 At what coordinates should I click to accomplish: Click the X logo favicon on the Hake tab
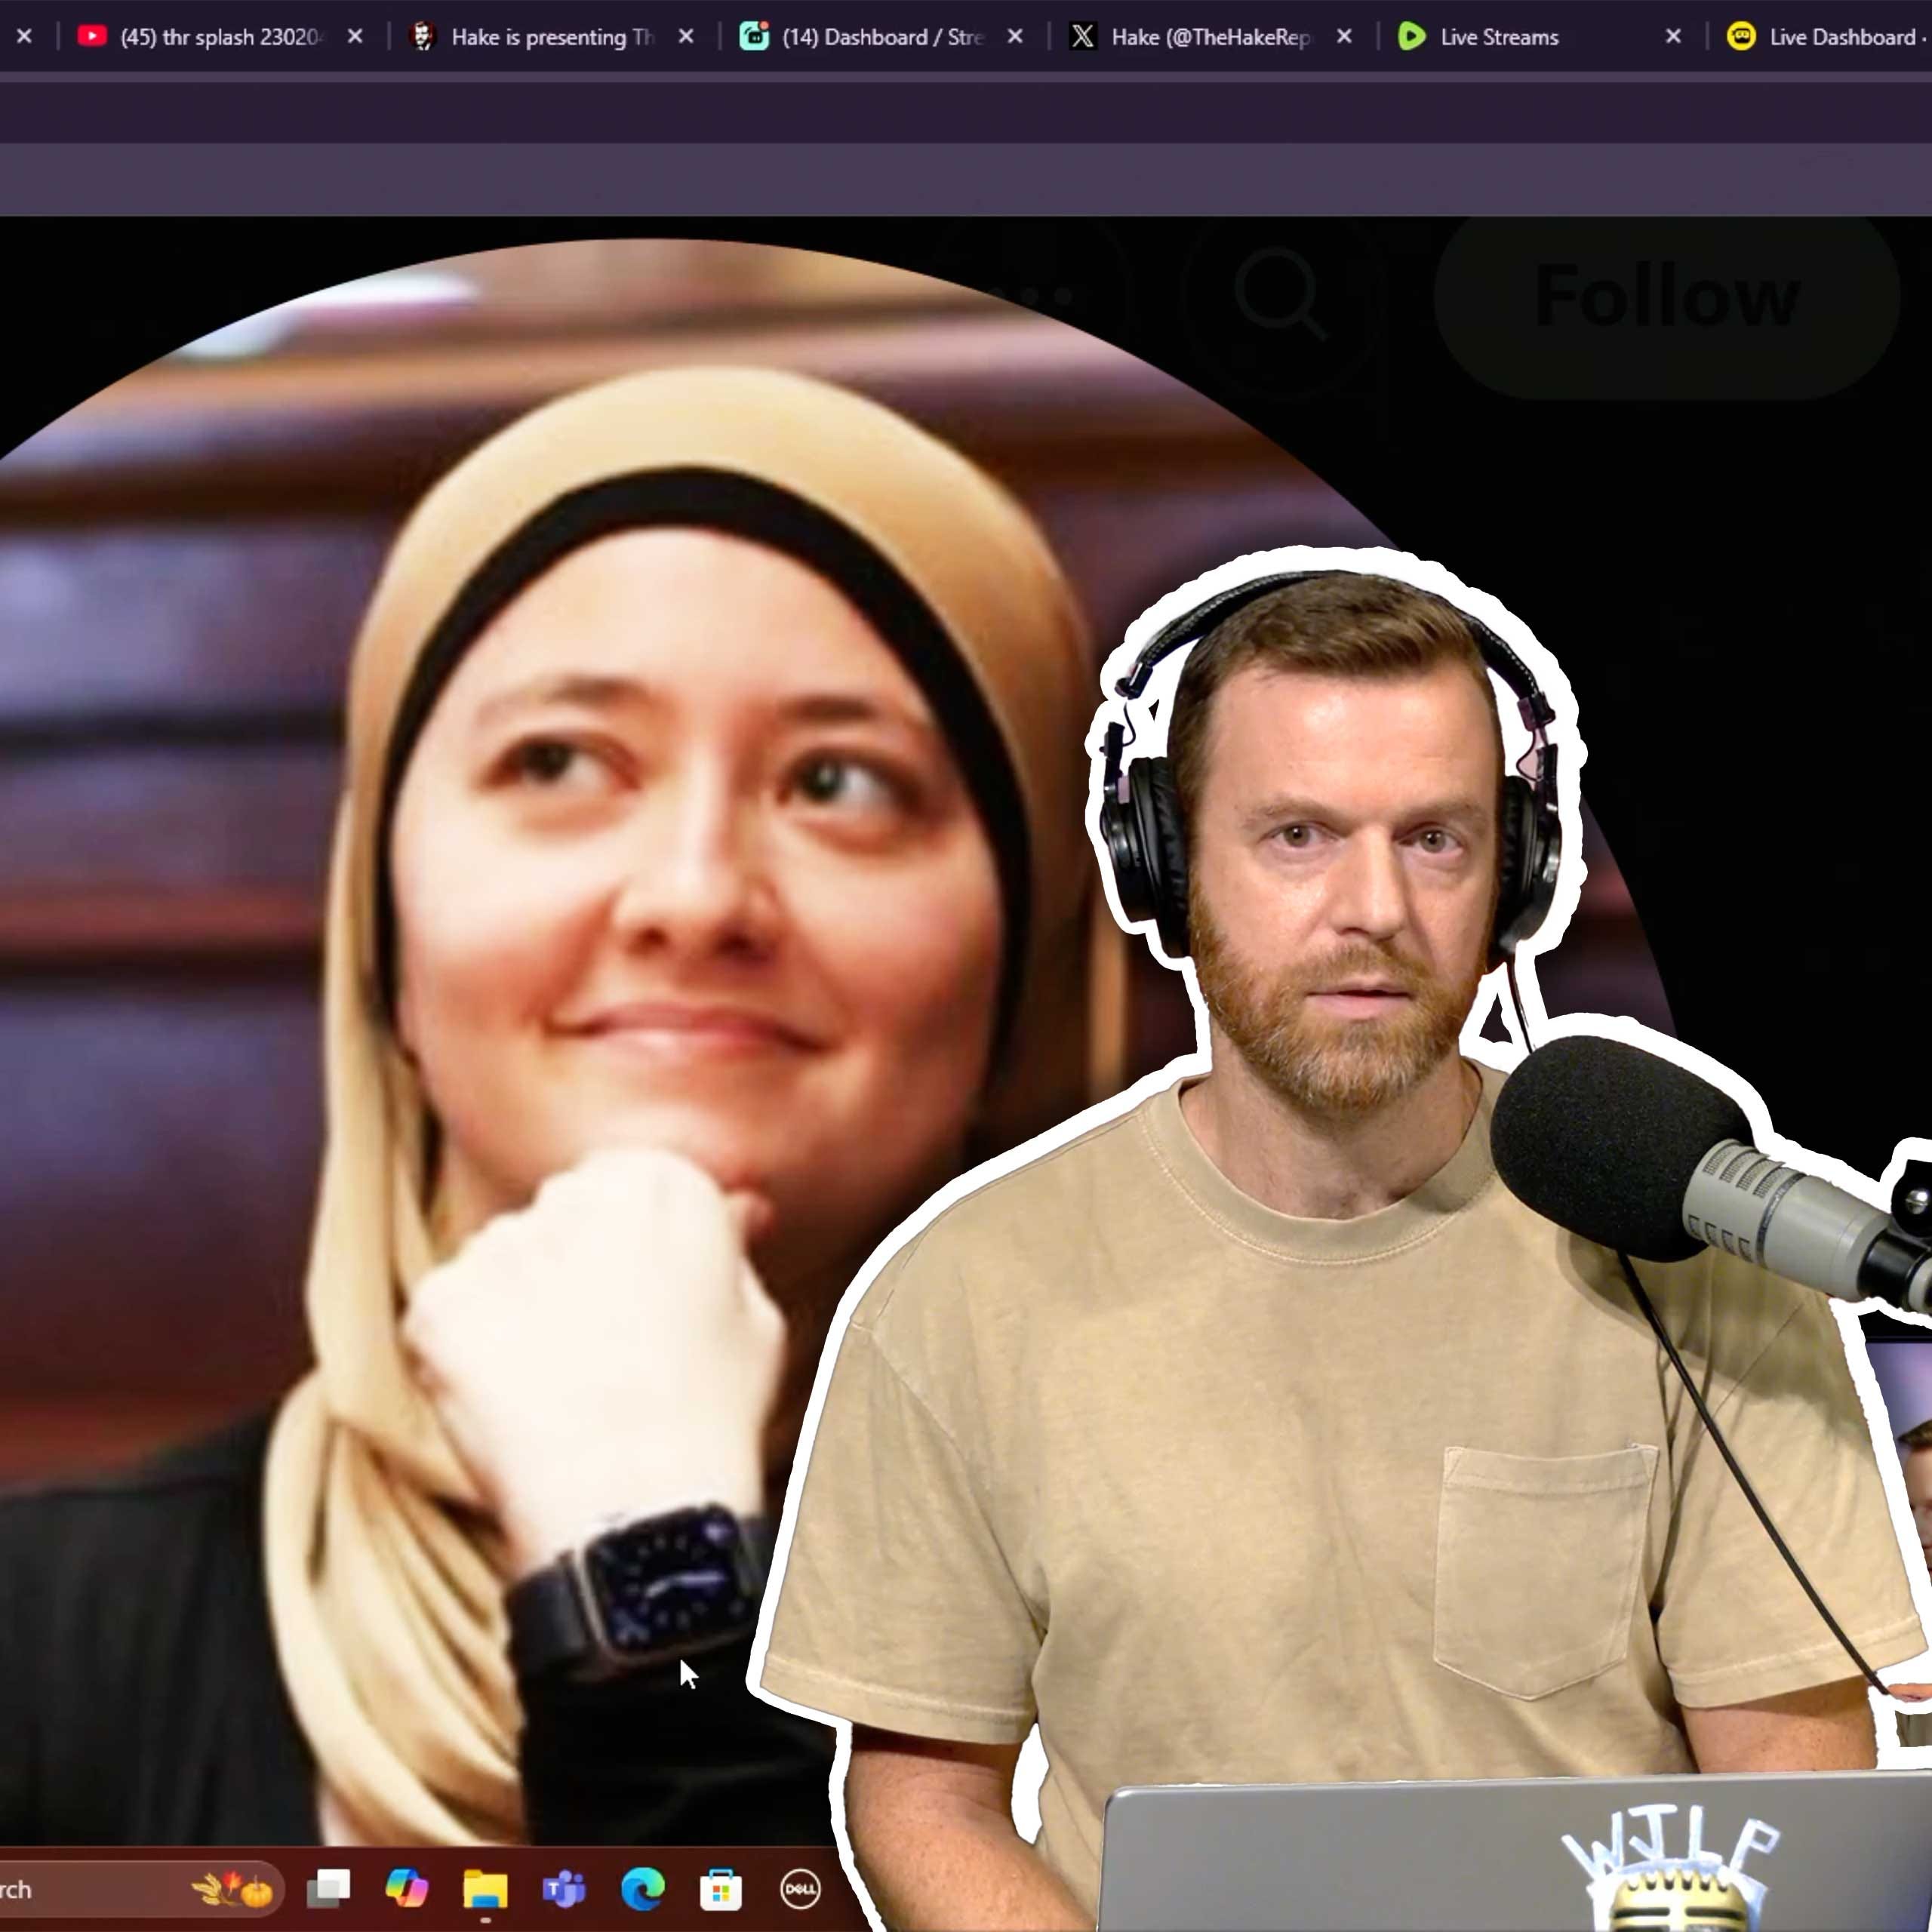tap(1082, 37)
